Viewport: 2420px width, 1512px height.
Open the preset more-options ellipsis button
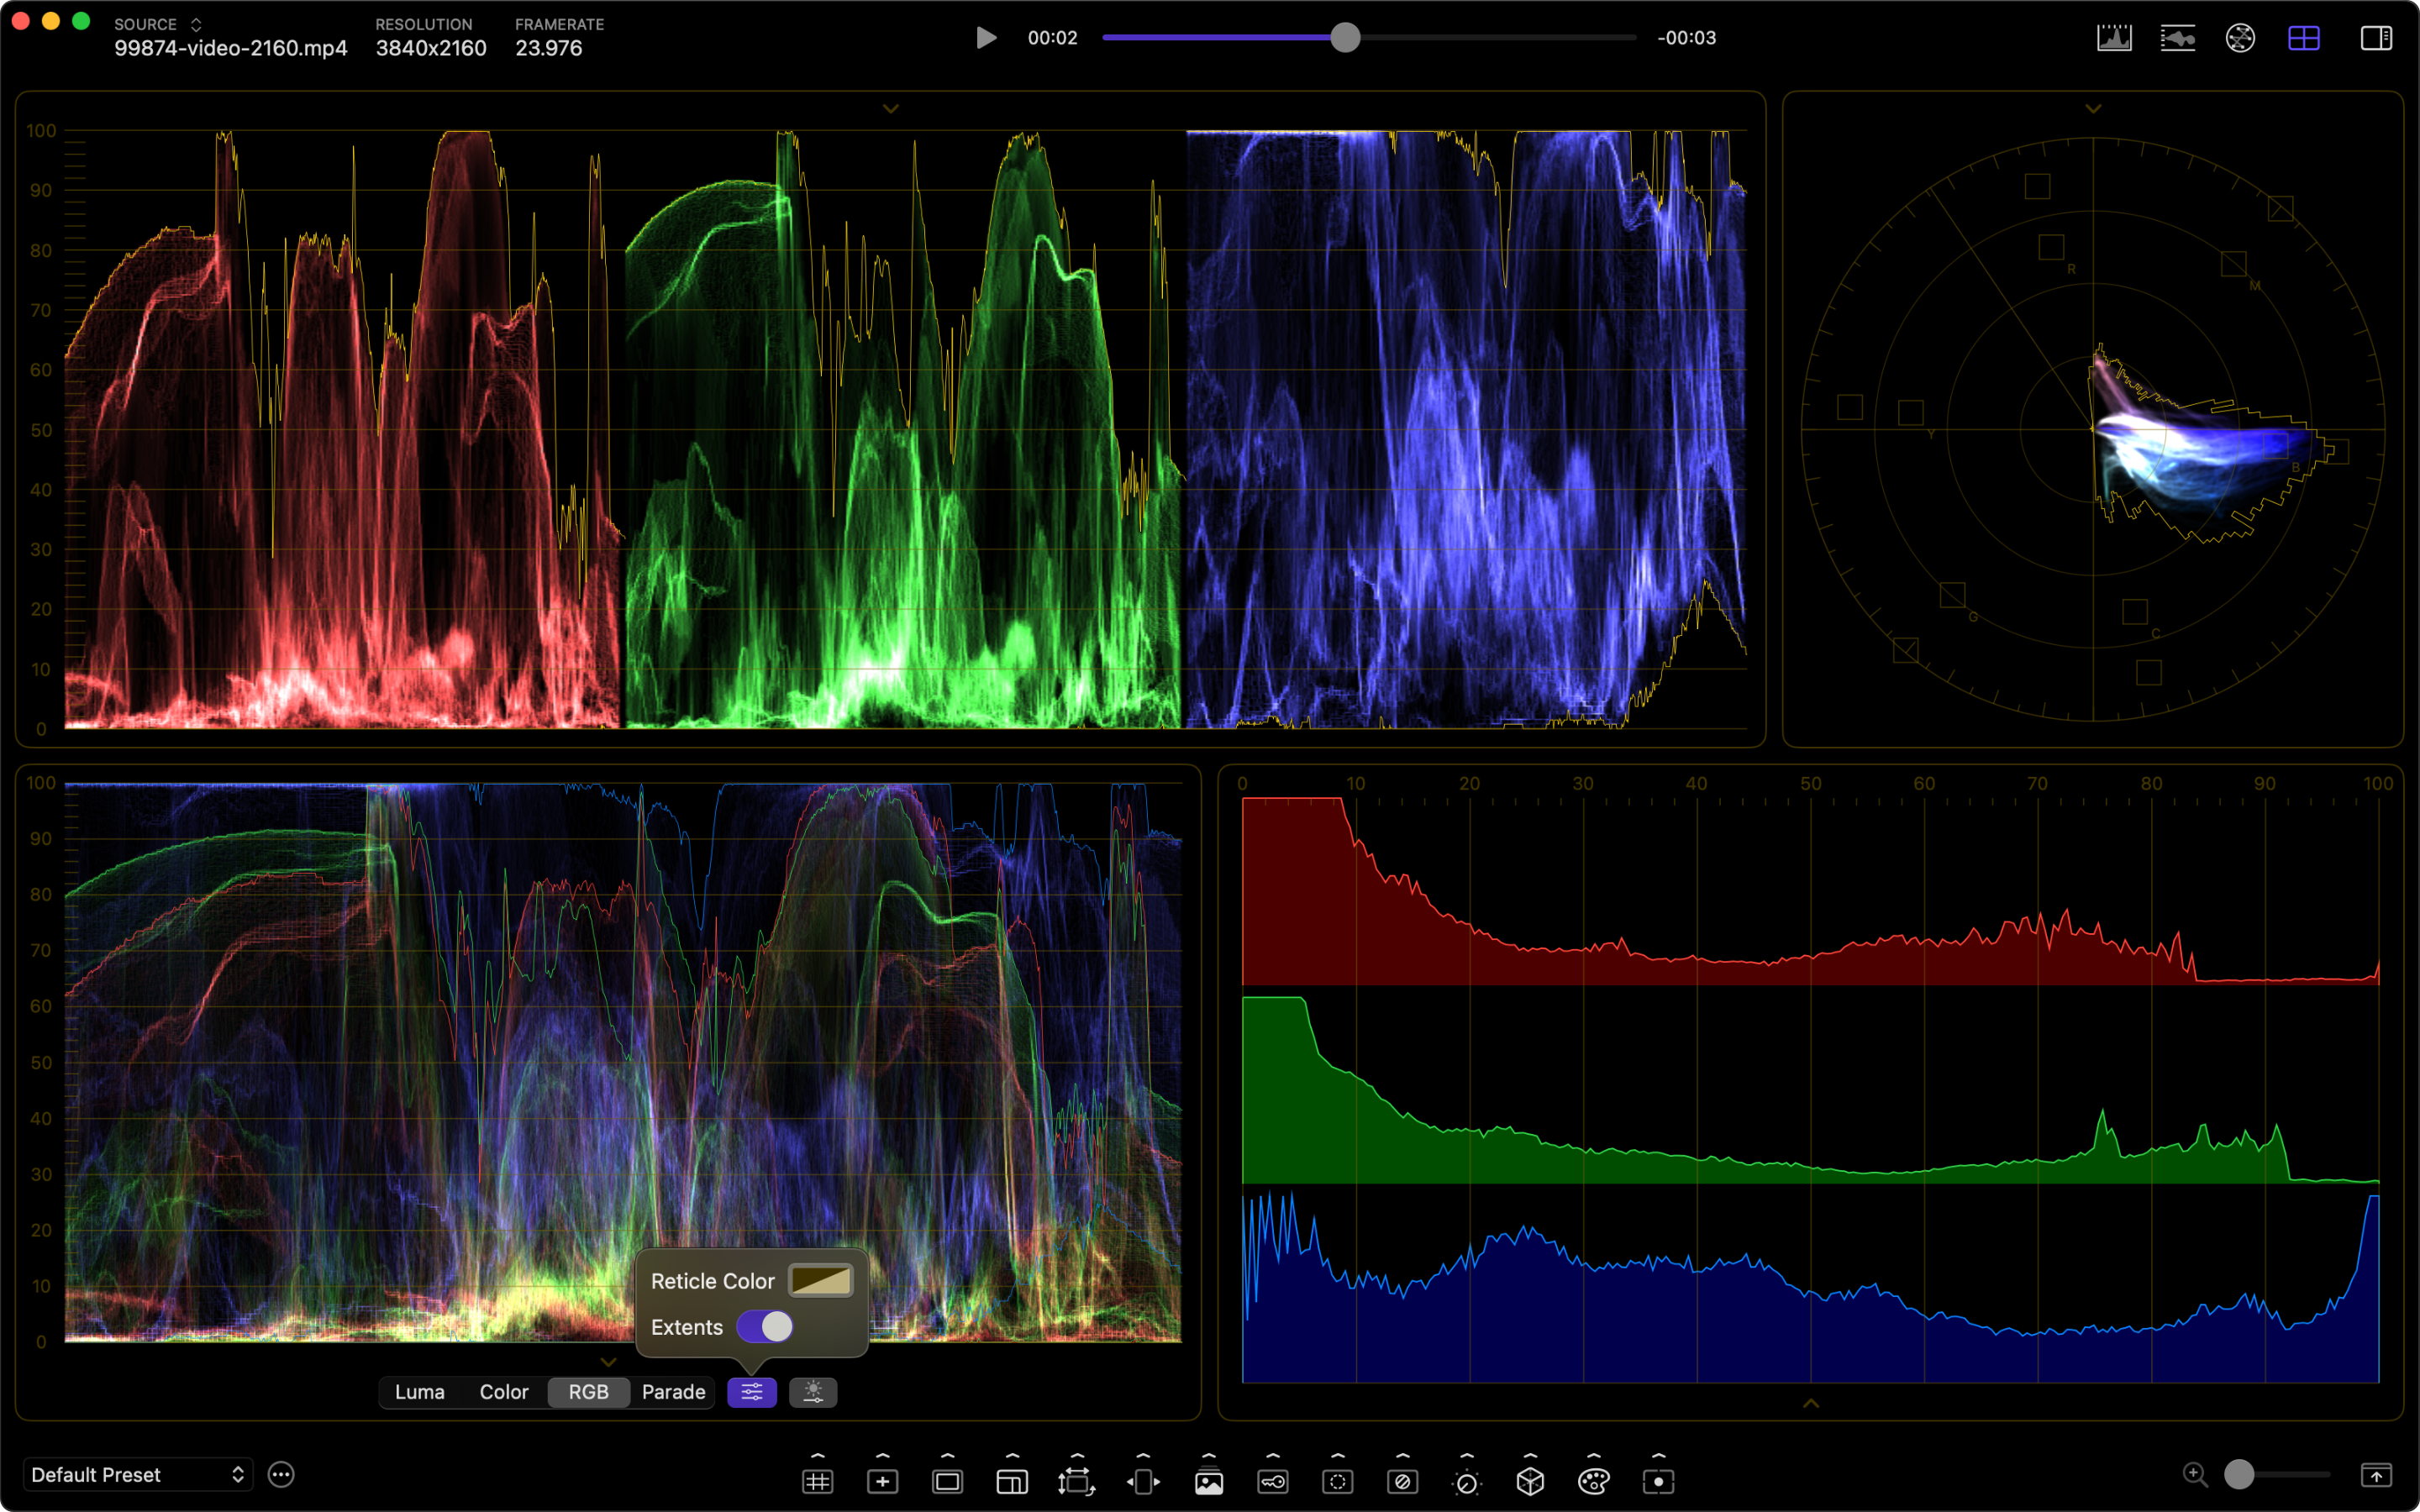pyautogui.click(x=281, y=1474)
